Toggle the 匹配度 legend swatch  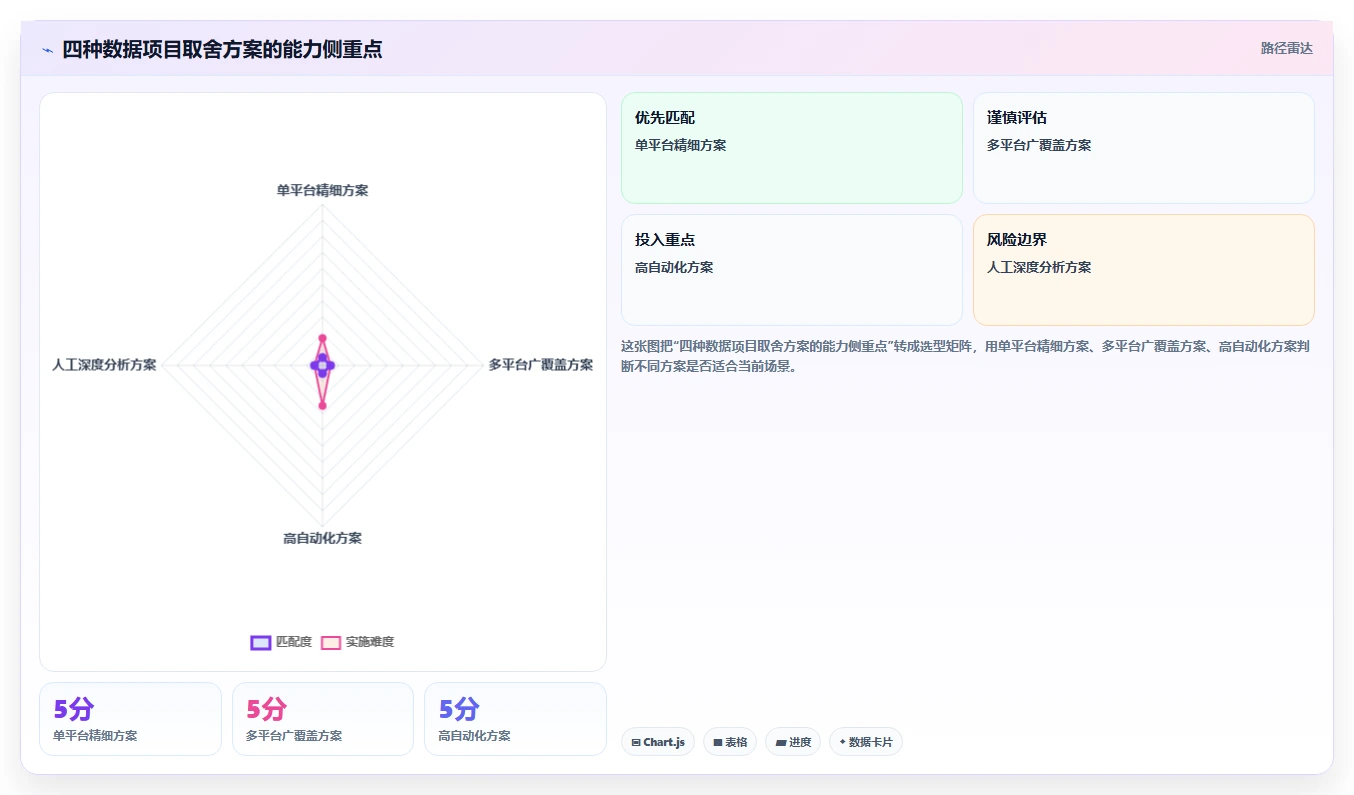point(261,642)
